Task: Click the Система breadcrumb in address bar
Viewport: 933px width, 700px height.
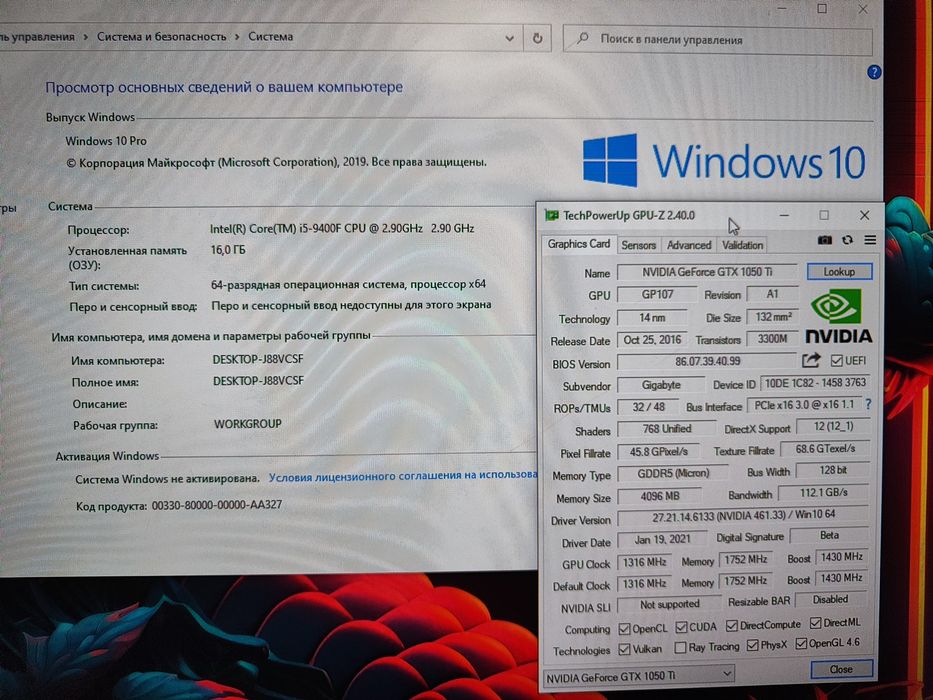Action: click(271, 37)
